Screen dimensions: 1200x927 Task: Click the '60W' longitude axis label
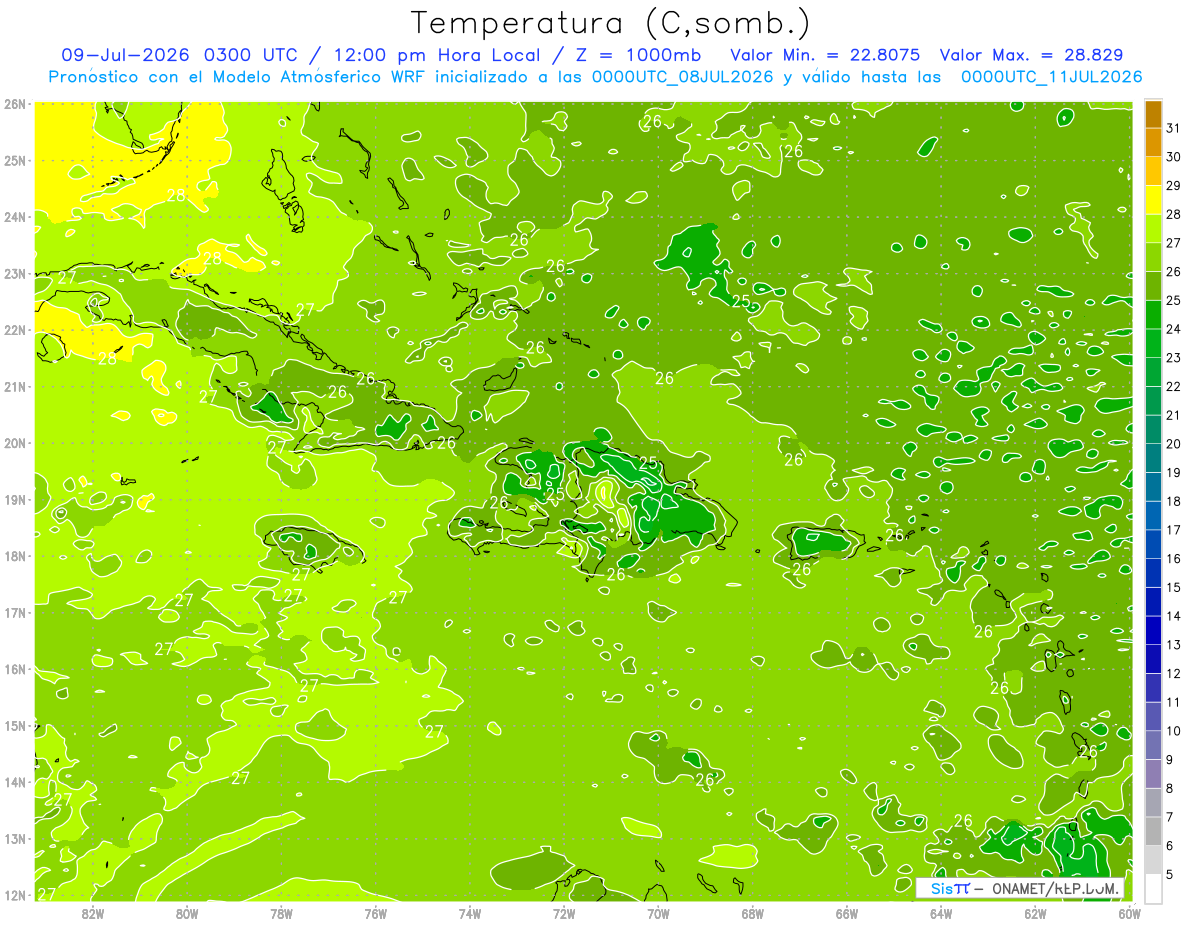point(1129,912)
